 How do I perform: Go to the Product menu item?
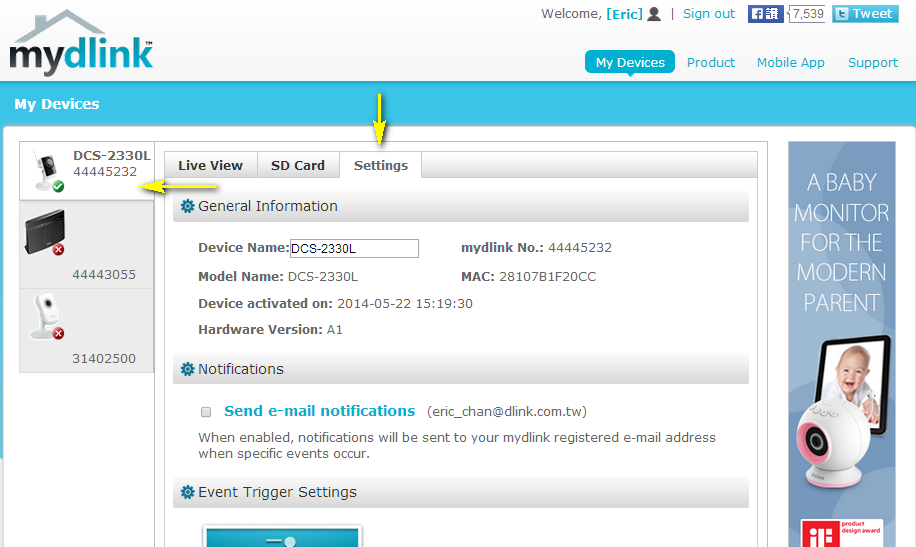click(x=711, y=62)
